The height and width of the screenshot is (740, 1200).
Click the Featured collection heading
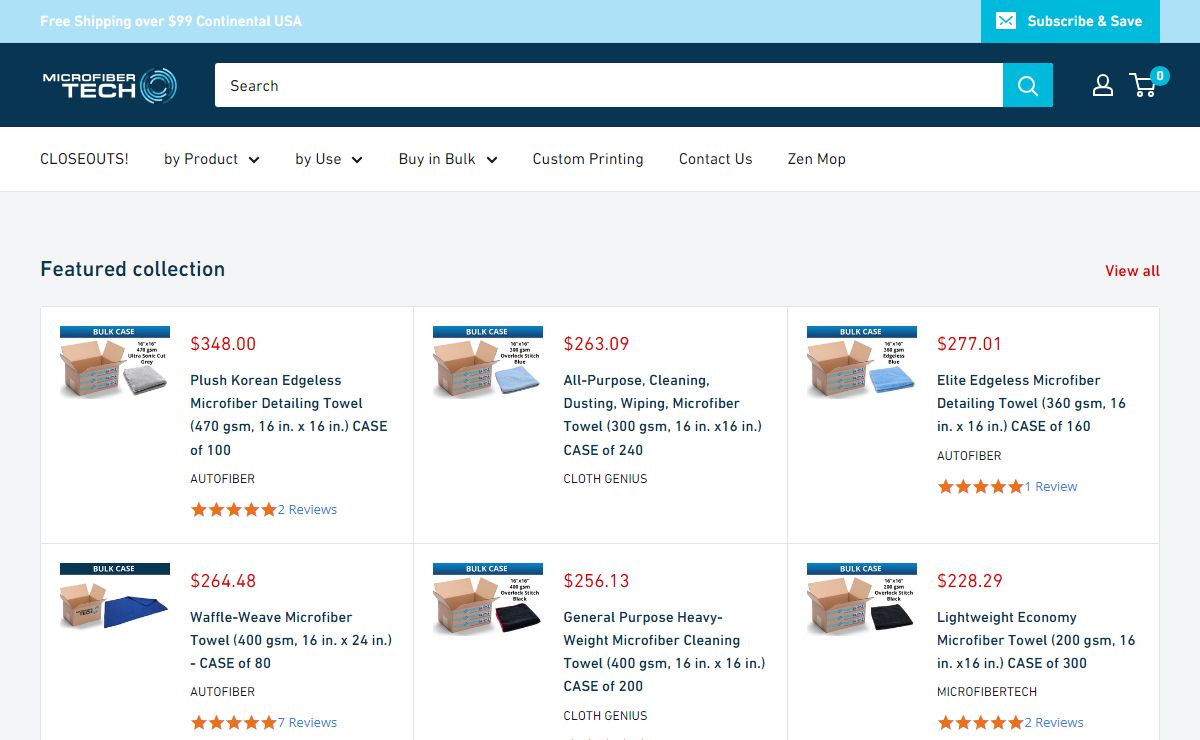tap(133, 269)
